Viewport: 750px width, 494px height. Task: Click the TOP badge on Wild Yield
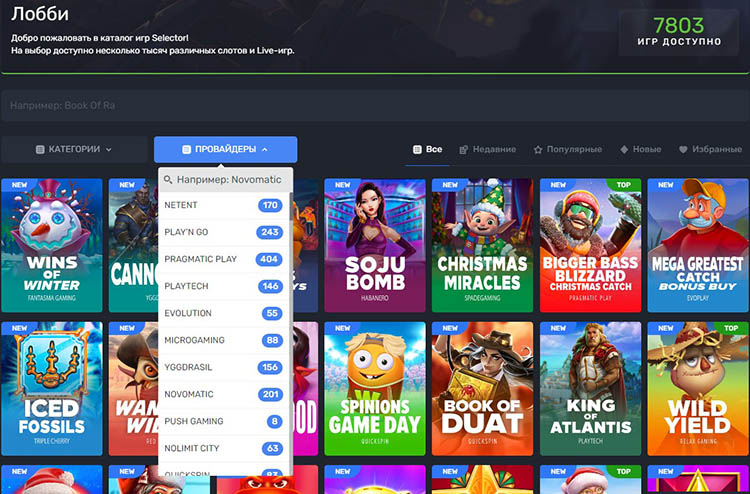click(x=731, y=328)
